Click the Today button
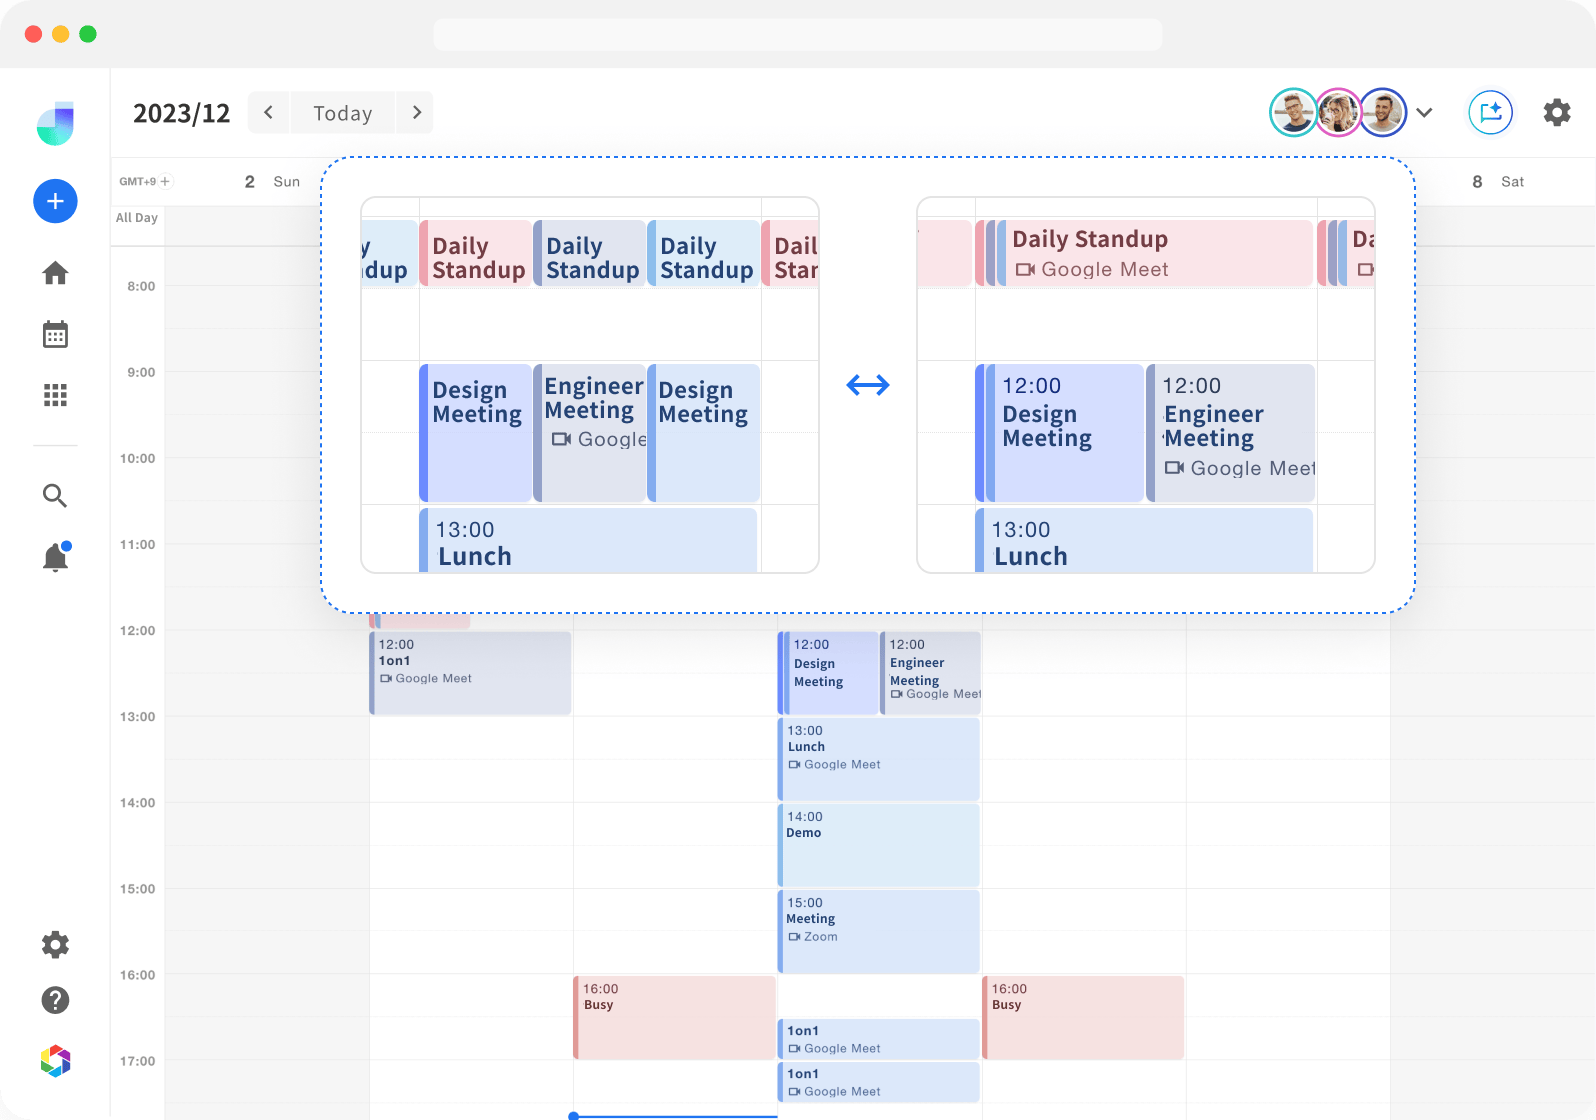 point(342,113)
